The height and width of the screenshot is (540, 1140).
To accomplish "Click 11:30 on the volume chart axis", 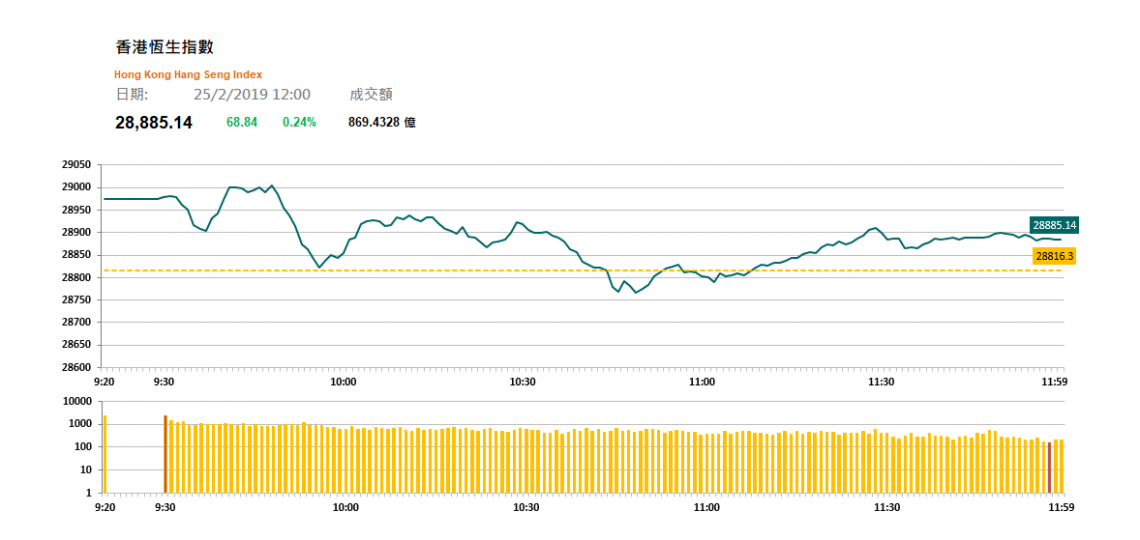I will pyautogui.click(x=886, y=507).
